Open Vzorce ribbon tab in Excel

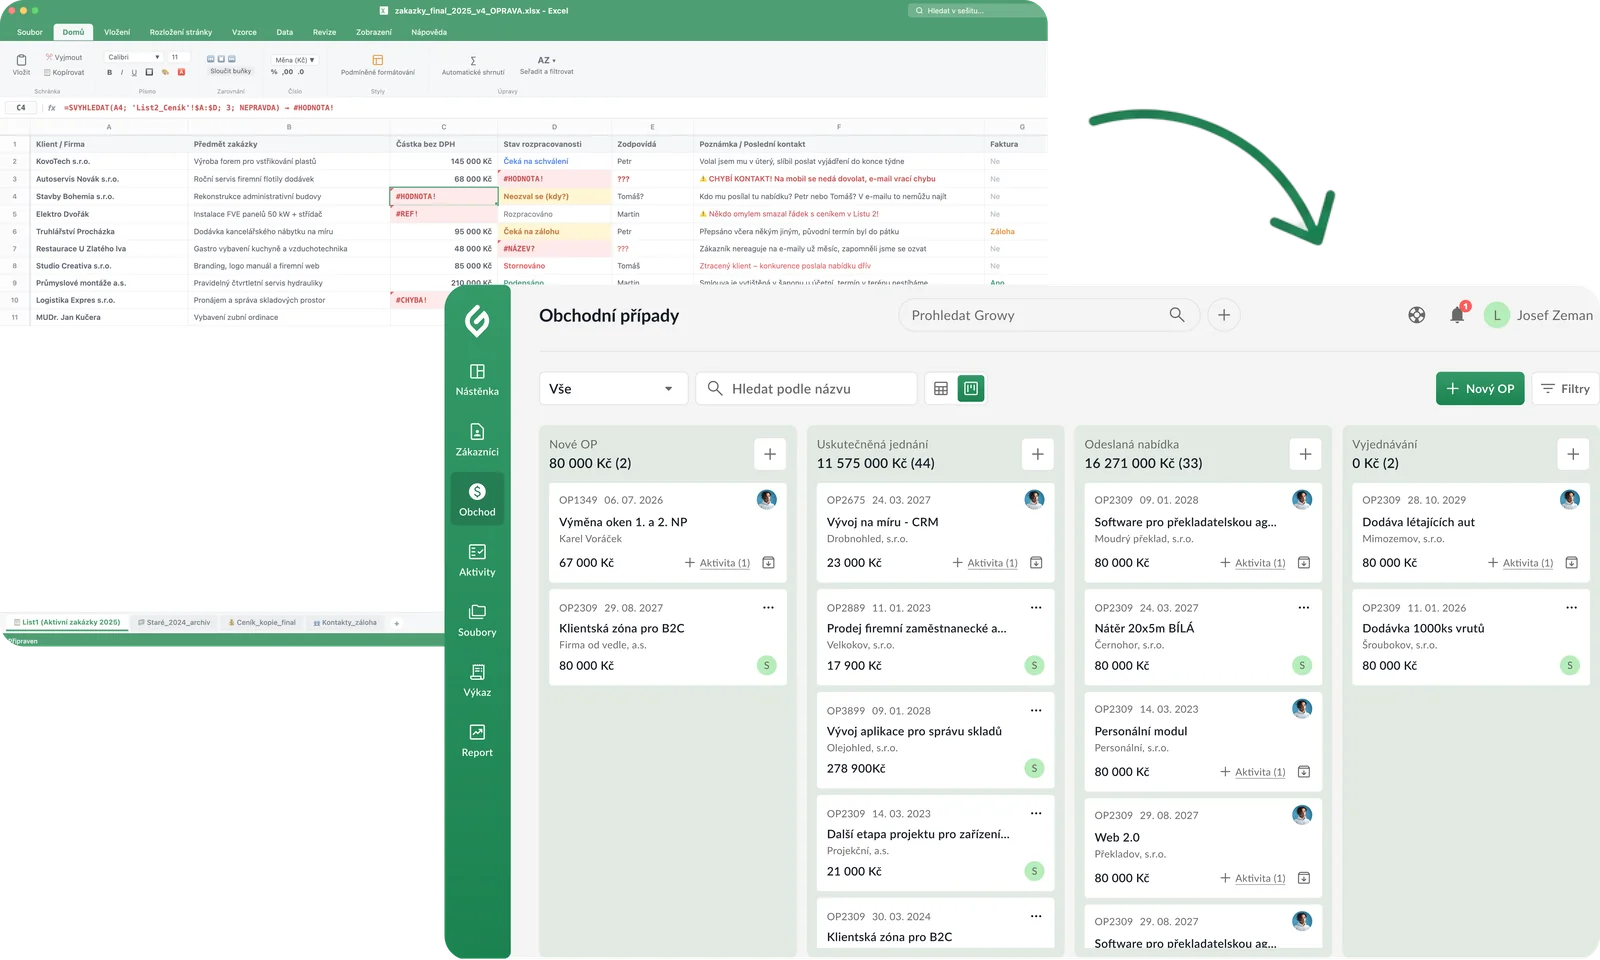[244, 32]
